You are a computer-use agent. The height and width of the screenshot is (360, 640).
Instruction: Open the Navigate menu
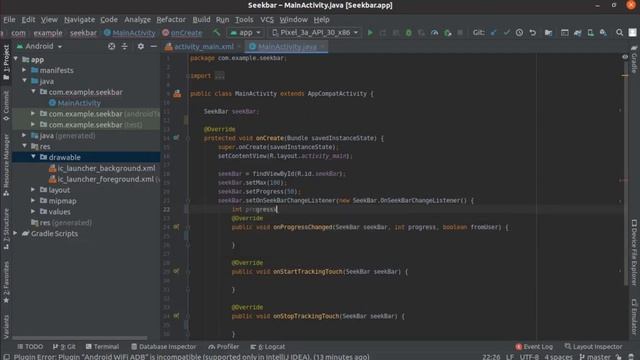79,20
